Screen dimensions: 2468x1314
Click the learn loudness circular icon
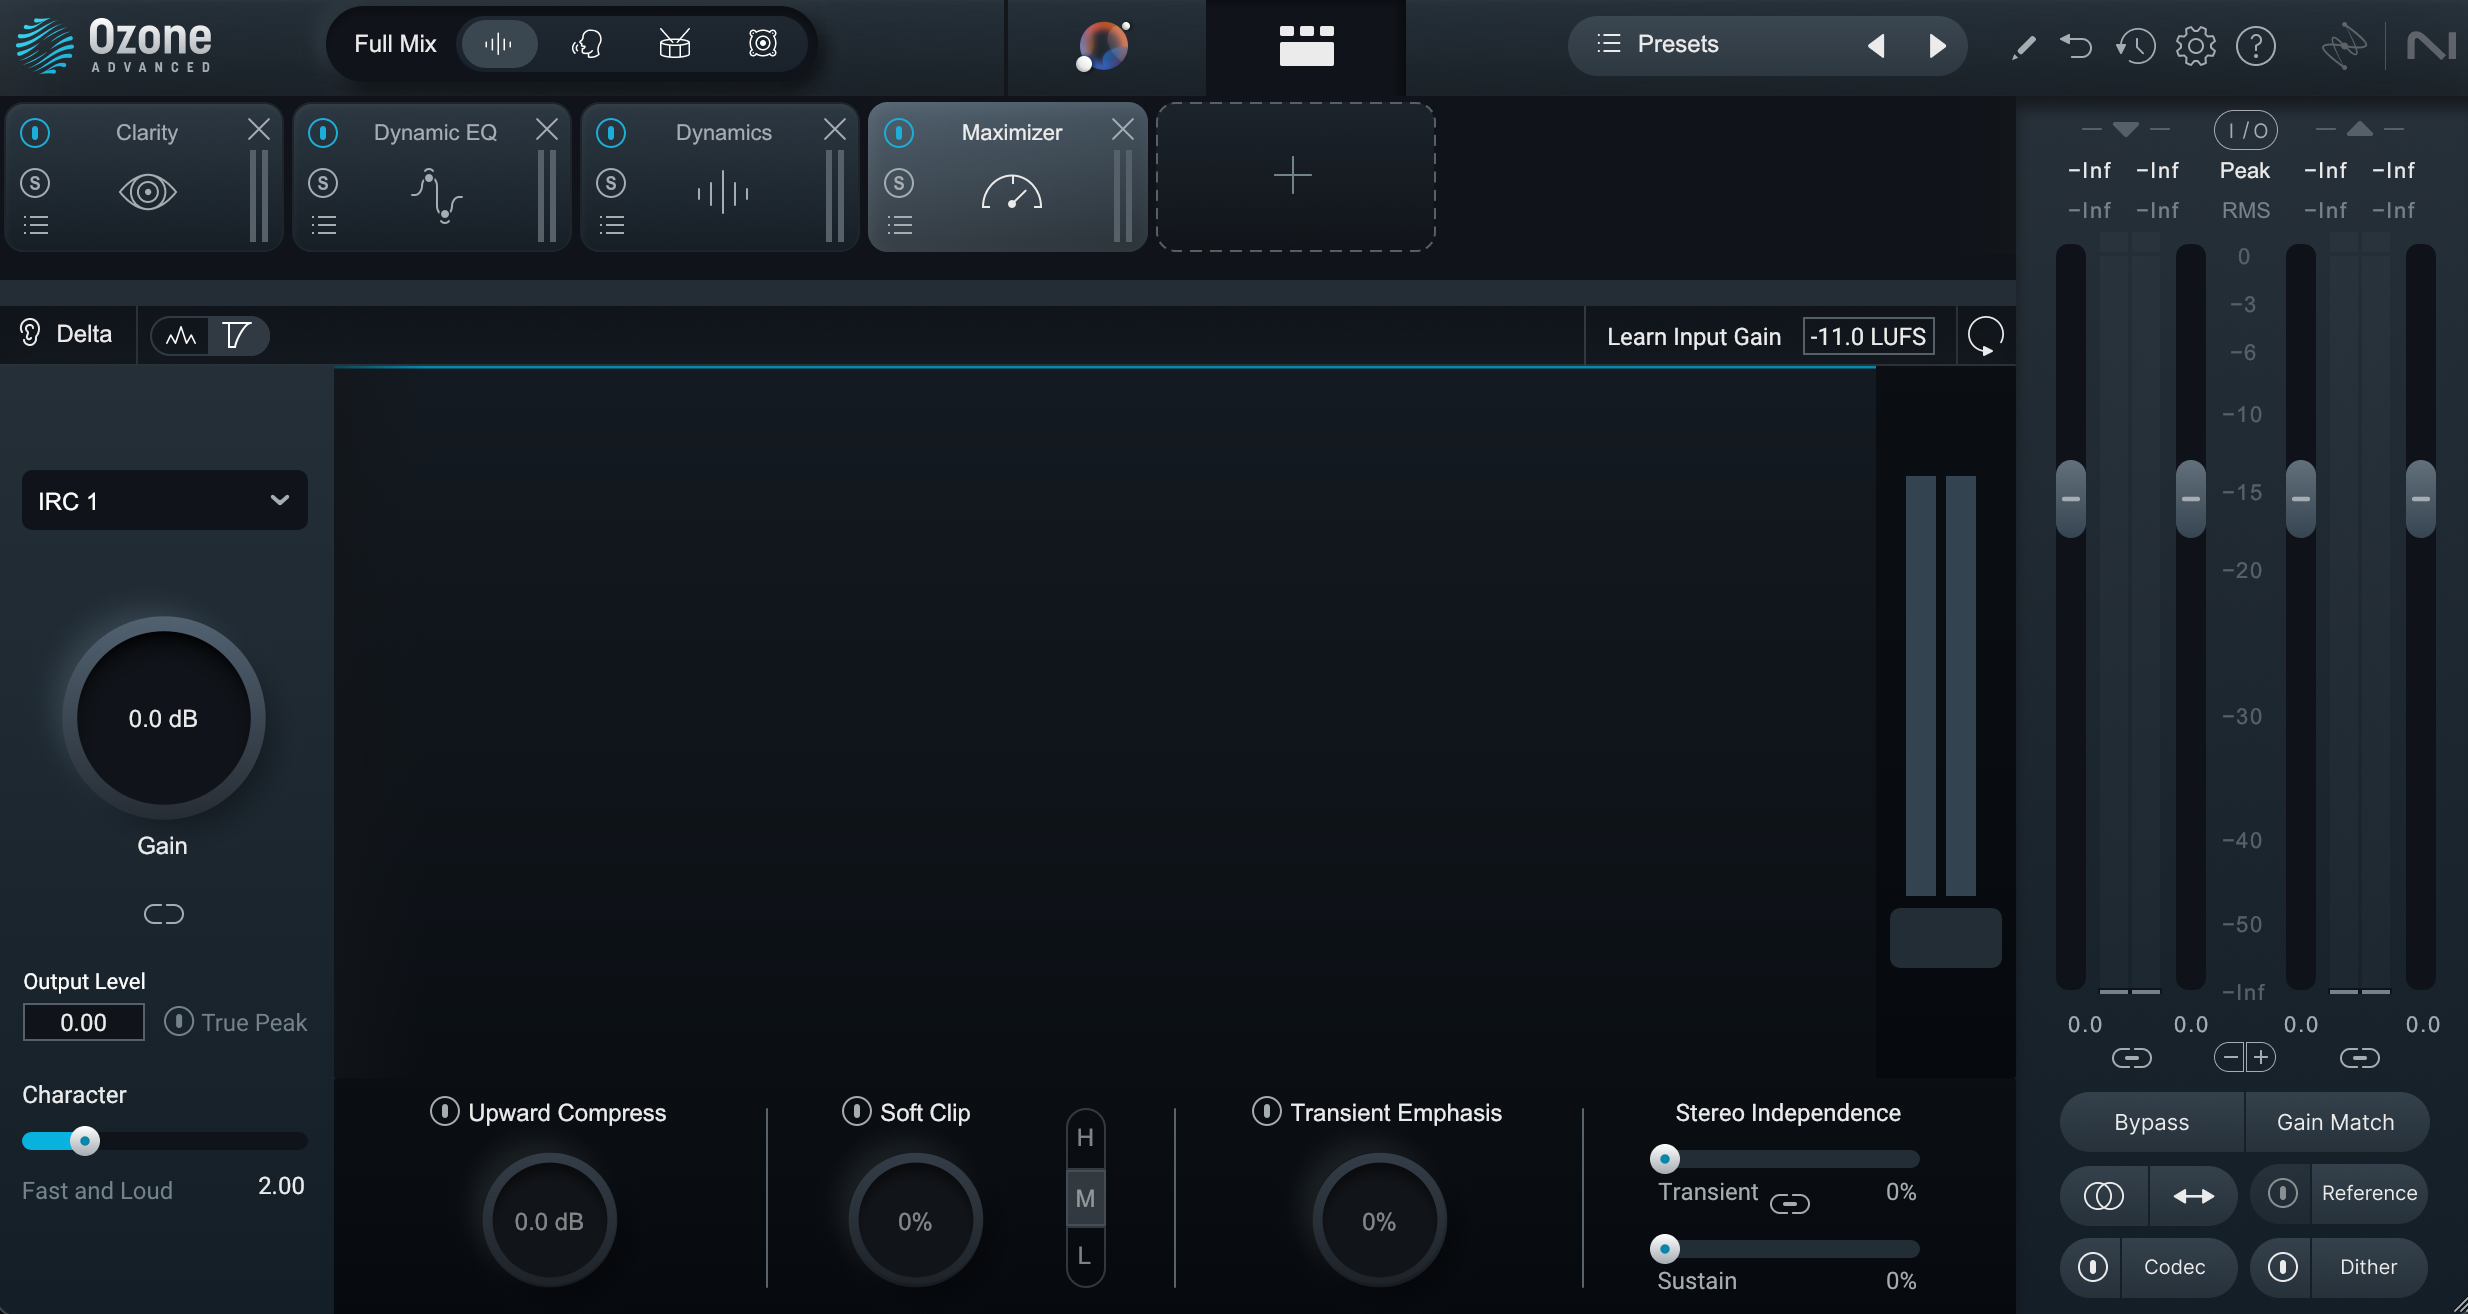[x=1985, y=336]
